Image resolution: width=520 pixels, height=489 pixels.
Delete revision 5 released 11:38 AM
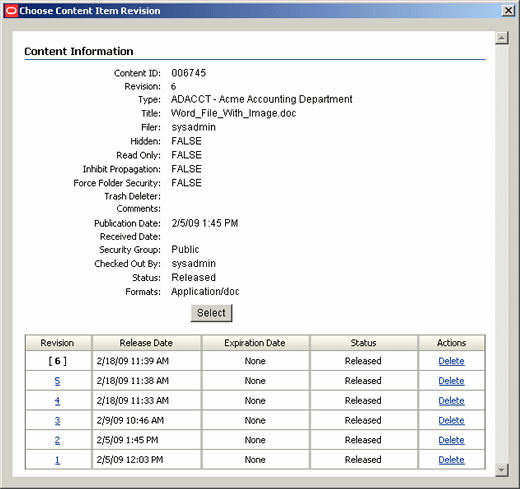[x=451, y=381]
